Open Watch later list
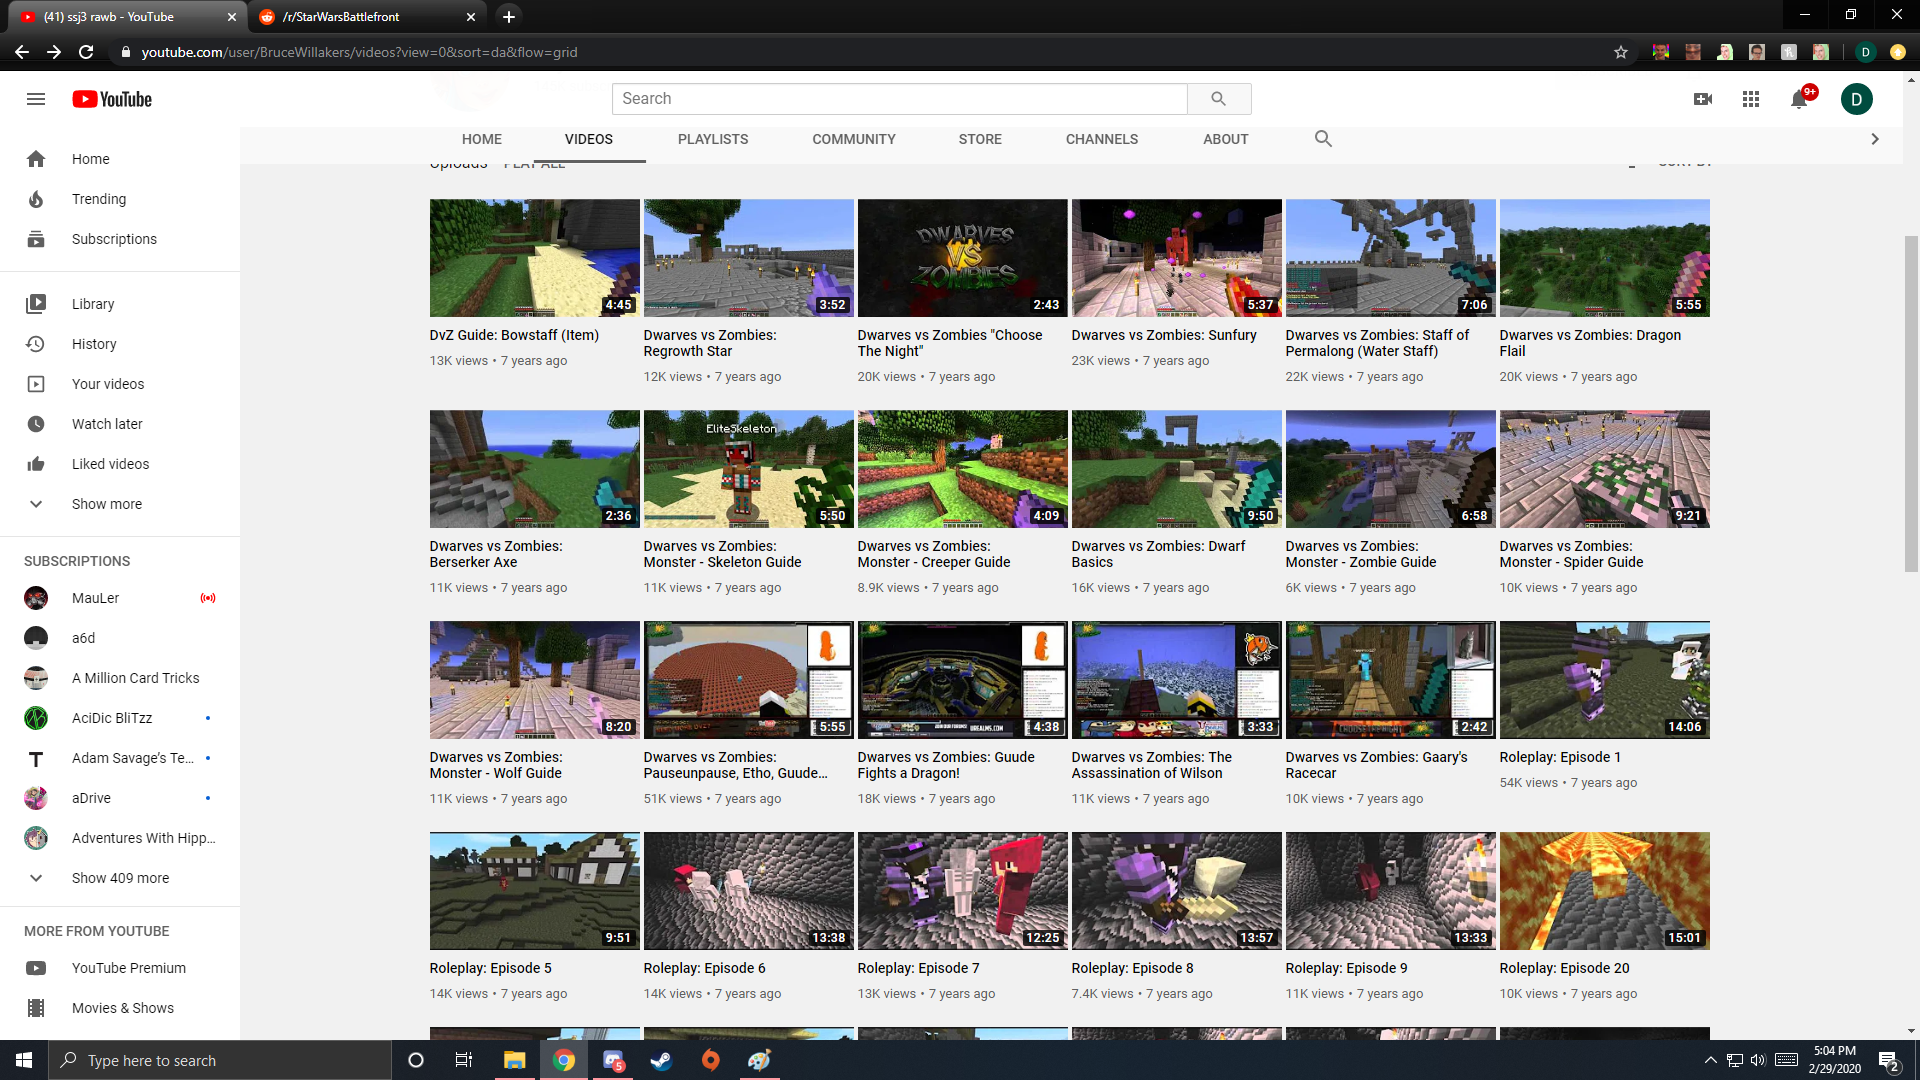Screen dimensions: 1920x1080 pos(120,424)
